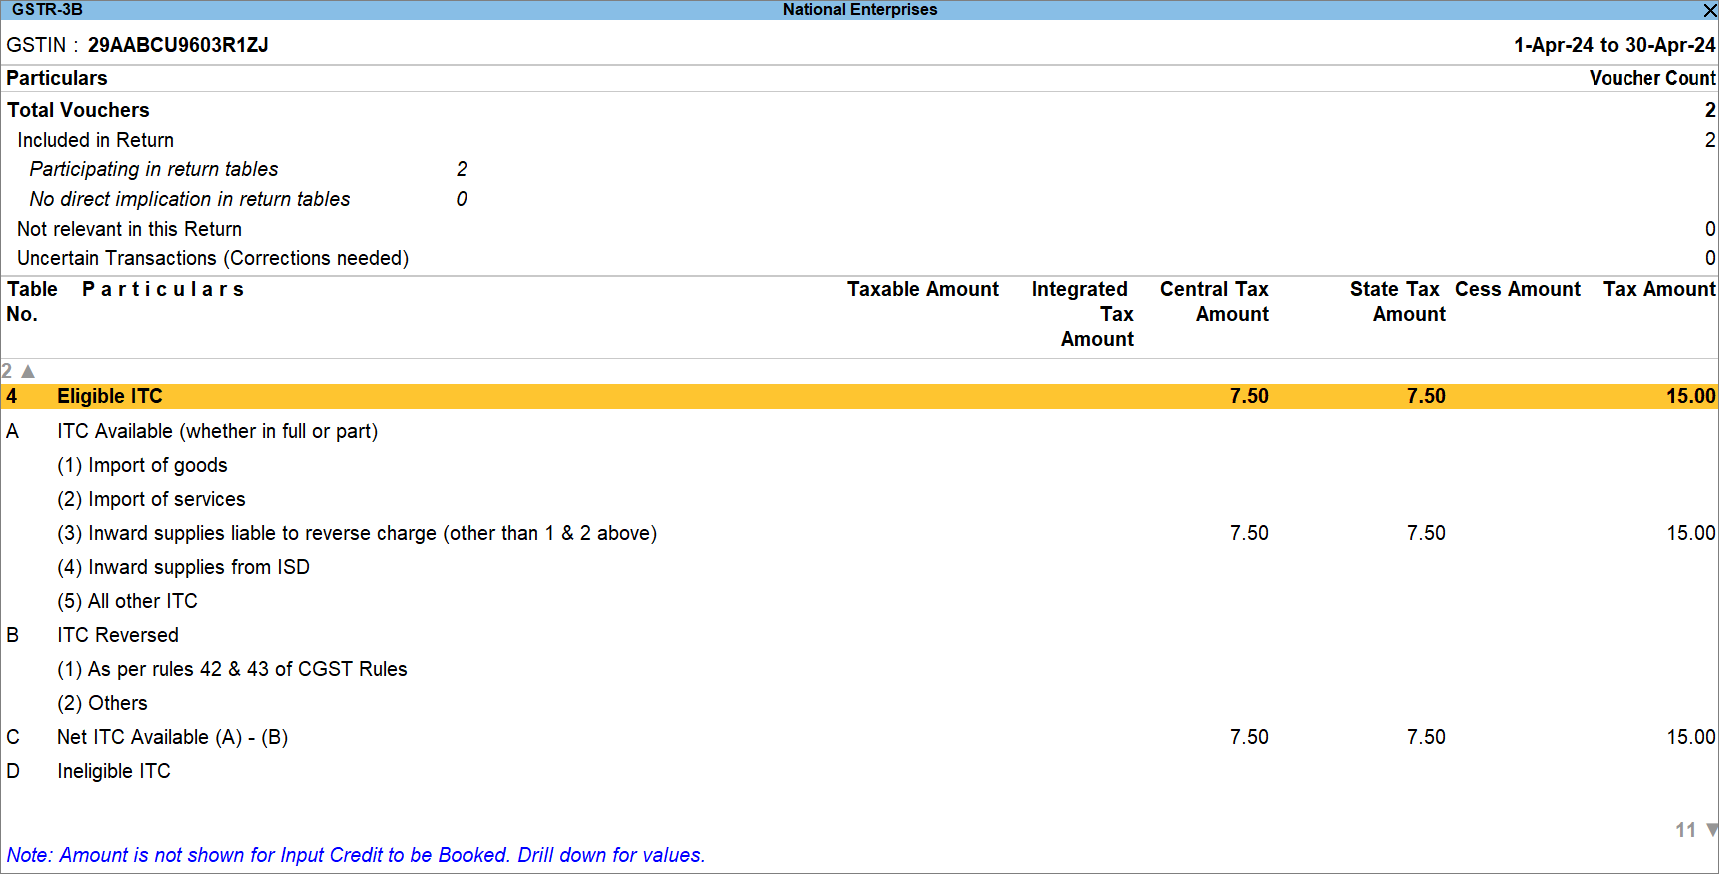Click the scroll down arrow at bottom right
This screenshot has height=874, width=1719.
point(1711,830)
